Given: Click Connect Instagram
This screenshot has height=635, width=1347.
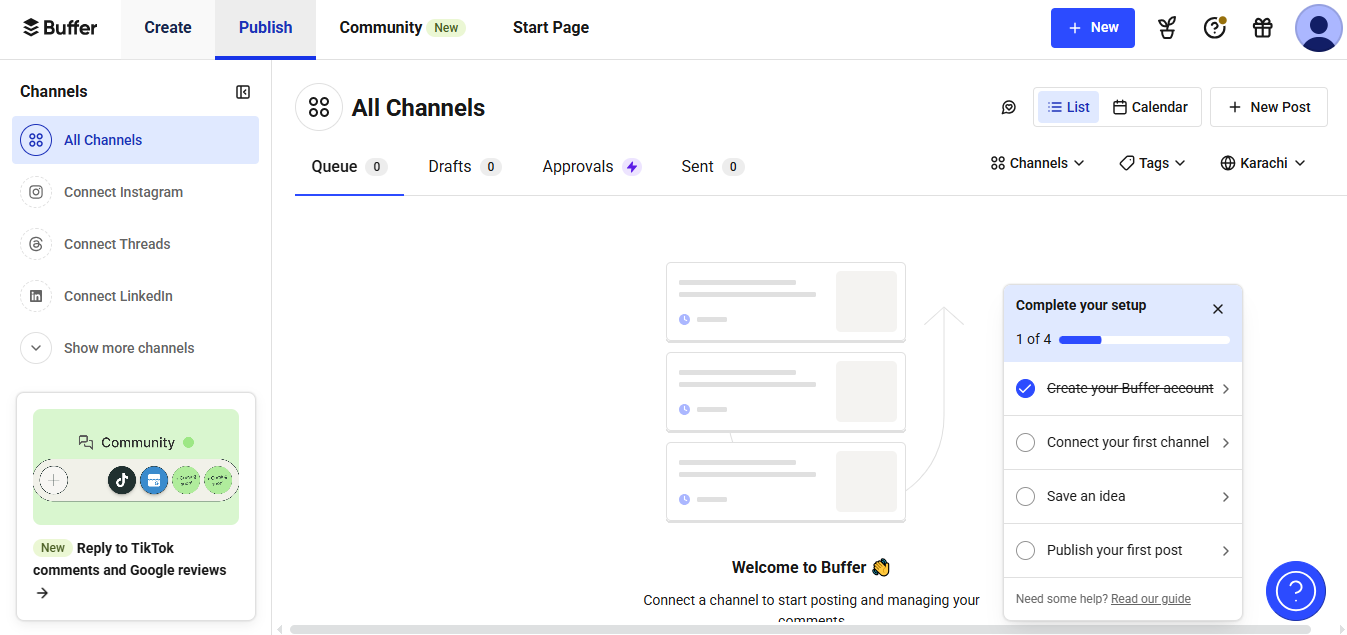Looking at the screenshot, I should click(x=135, y=192).
